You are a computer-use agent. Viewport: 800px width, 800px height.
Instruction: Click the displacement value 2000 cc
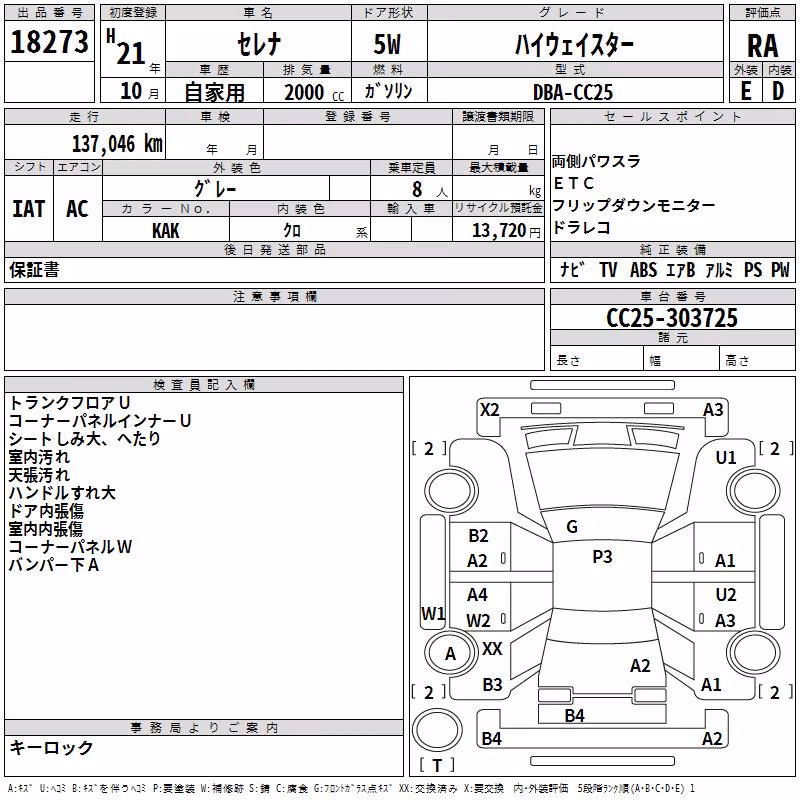tap(314, 92)
